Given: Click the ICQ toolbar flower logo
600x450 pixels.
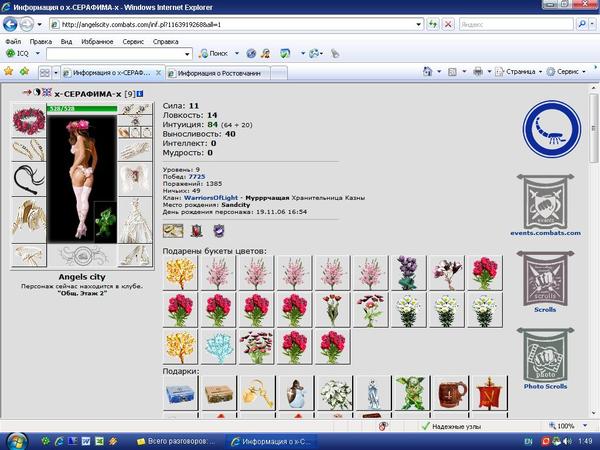Looking at the screenshot, I should [x=10, y=54].
